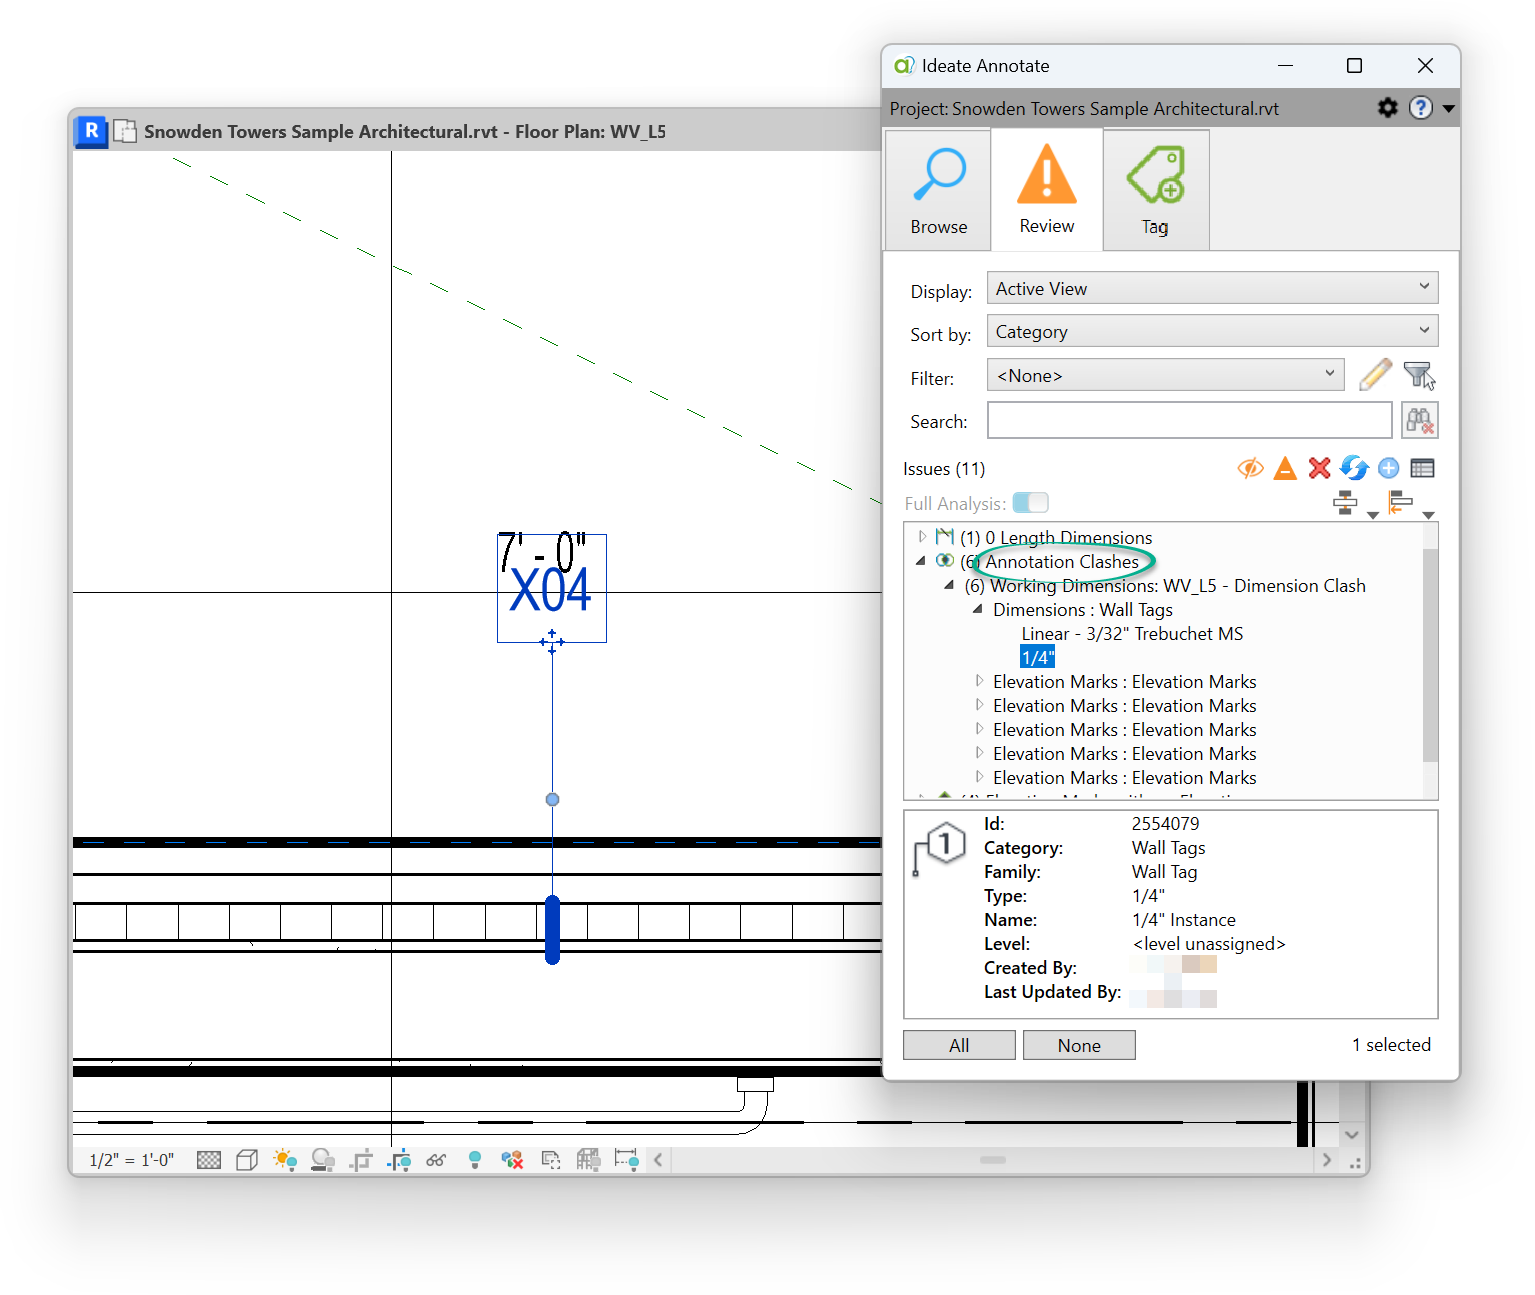The height and width of the screenshot is (1295, 1535).
Task: Click into the Search input field
Action: (x=1189, y=420)
